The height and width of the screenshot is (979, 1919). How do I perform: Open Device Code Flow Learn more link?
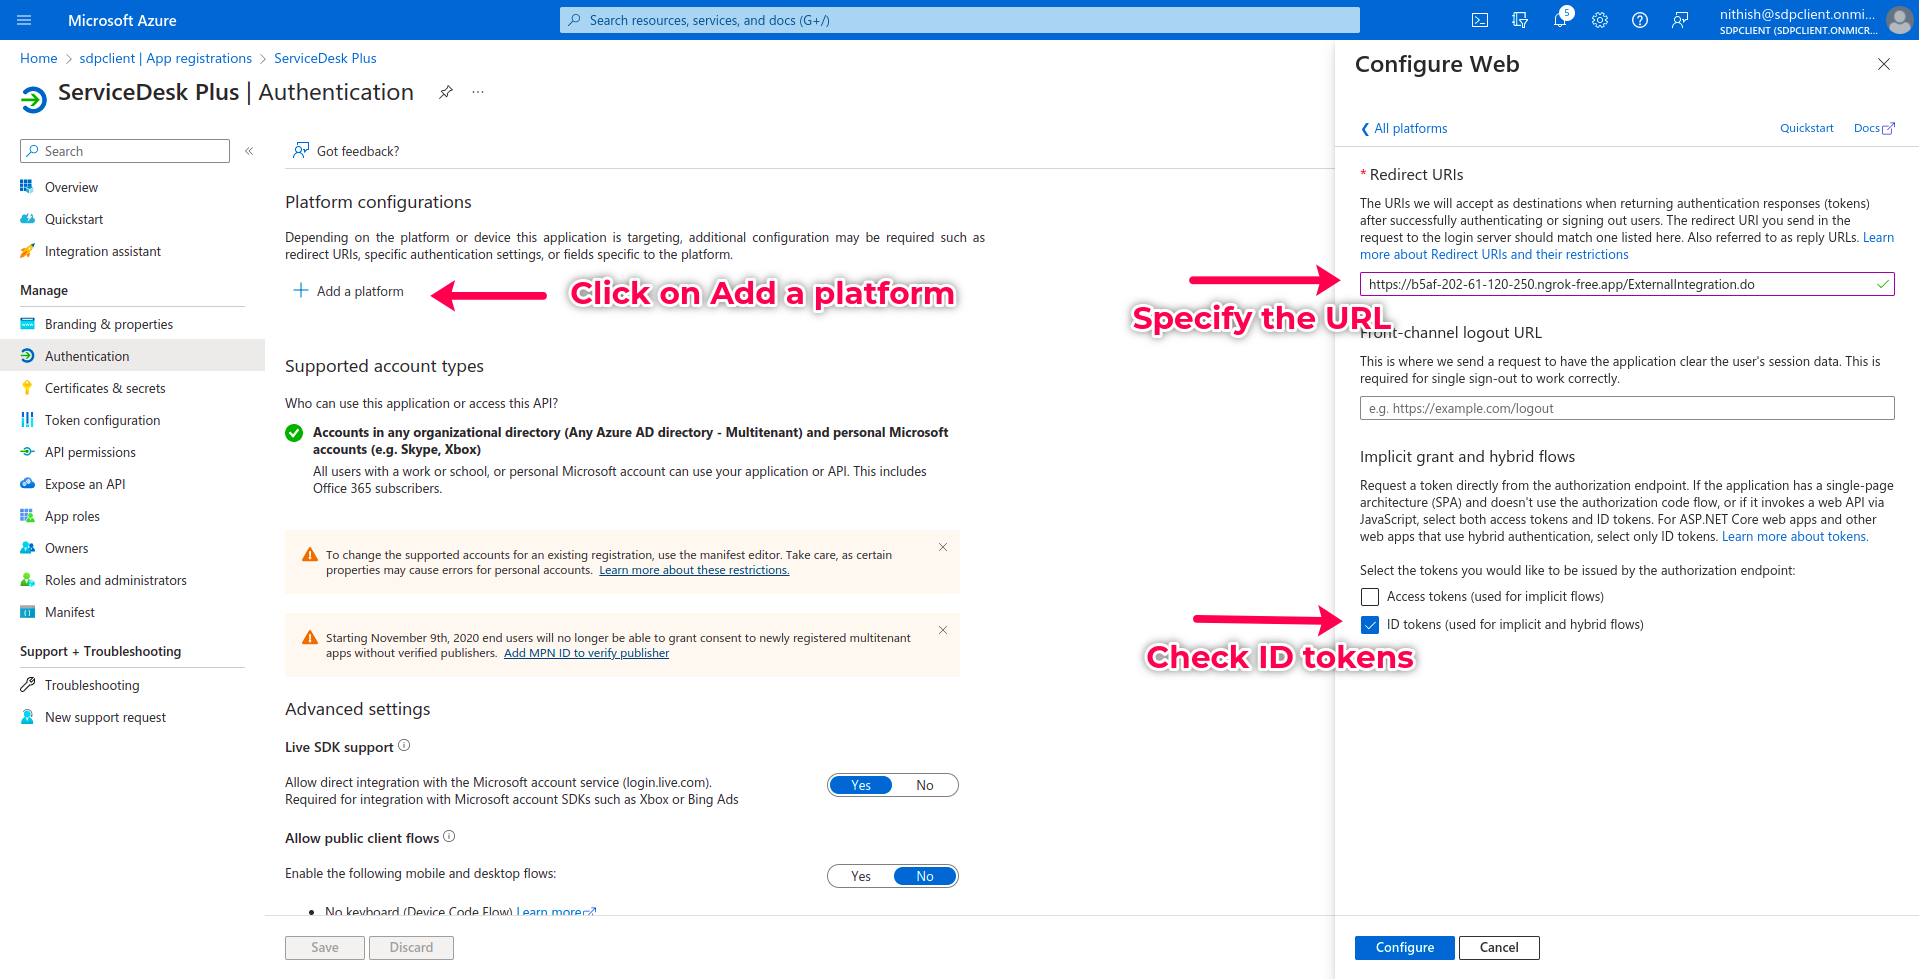pos(556,911)
